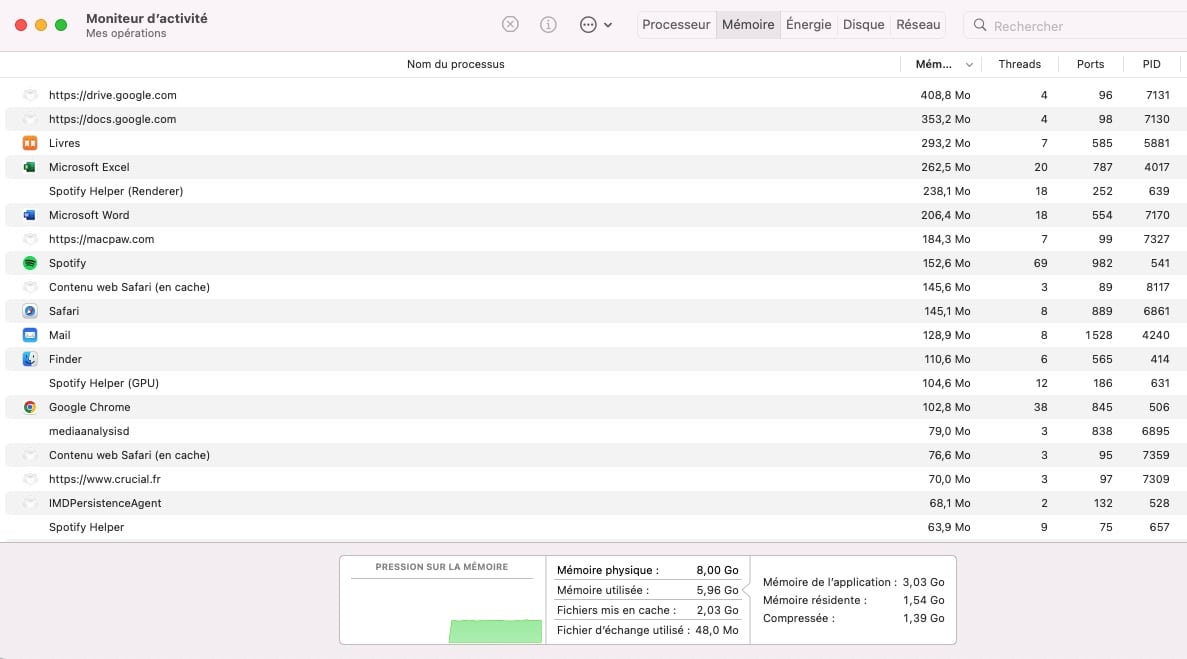Viewport: 1187px width, 659px height.
Task: Click shield icon beside macpaw.com process
Action: pyautogui.click(x=30, y=239)
